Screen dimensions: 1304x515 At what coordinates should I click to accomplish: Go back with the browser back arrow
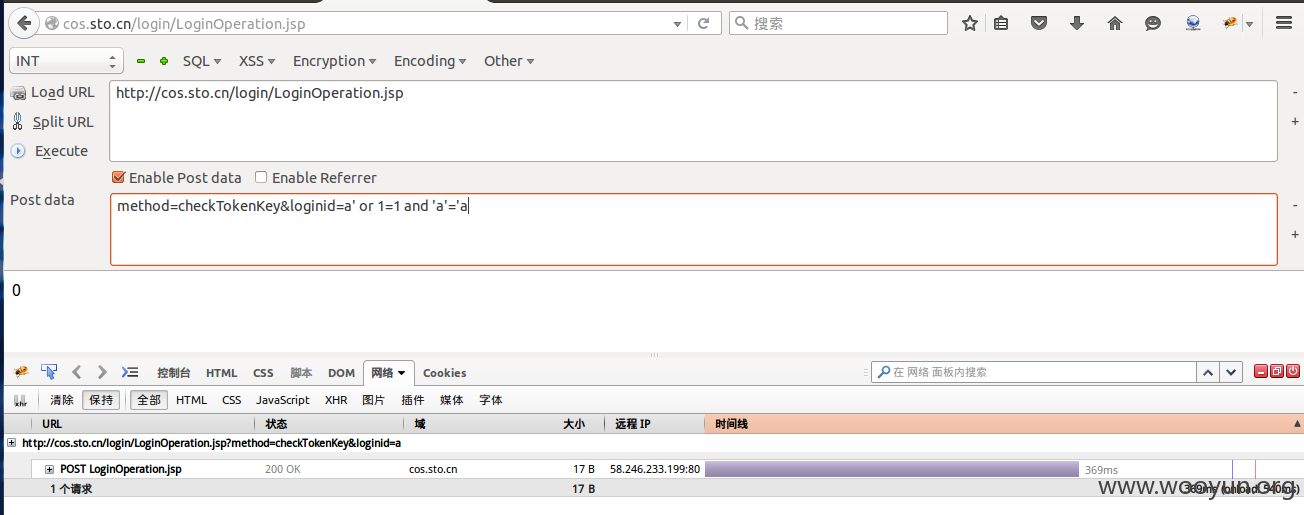[23, 23]
